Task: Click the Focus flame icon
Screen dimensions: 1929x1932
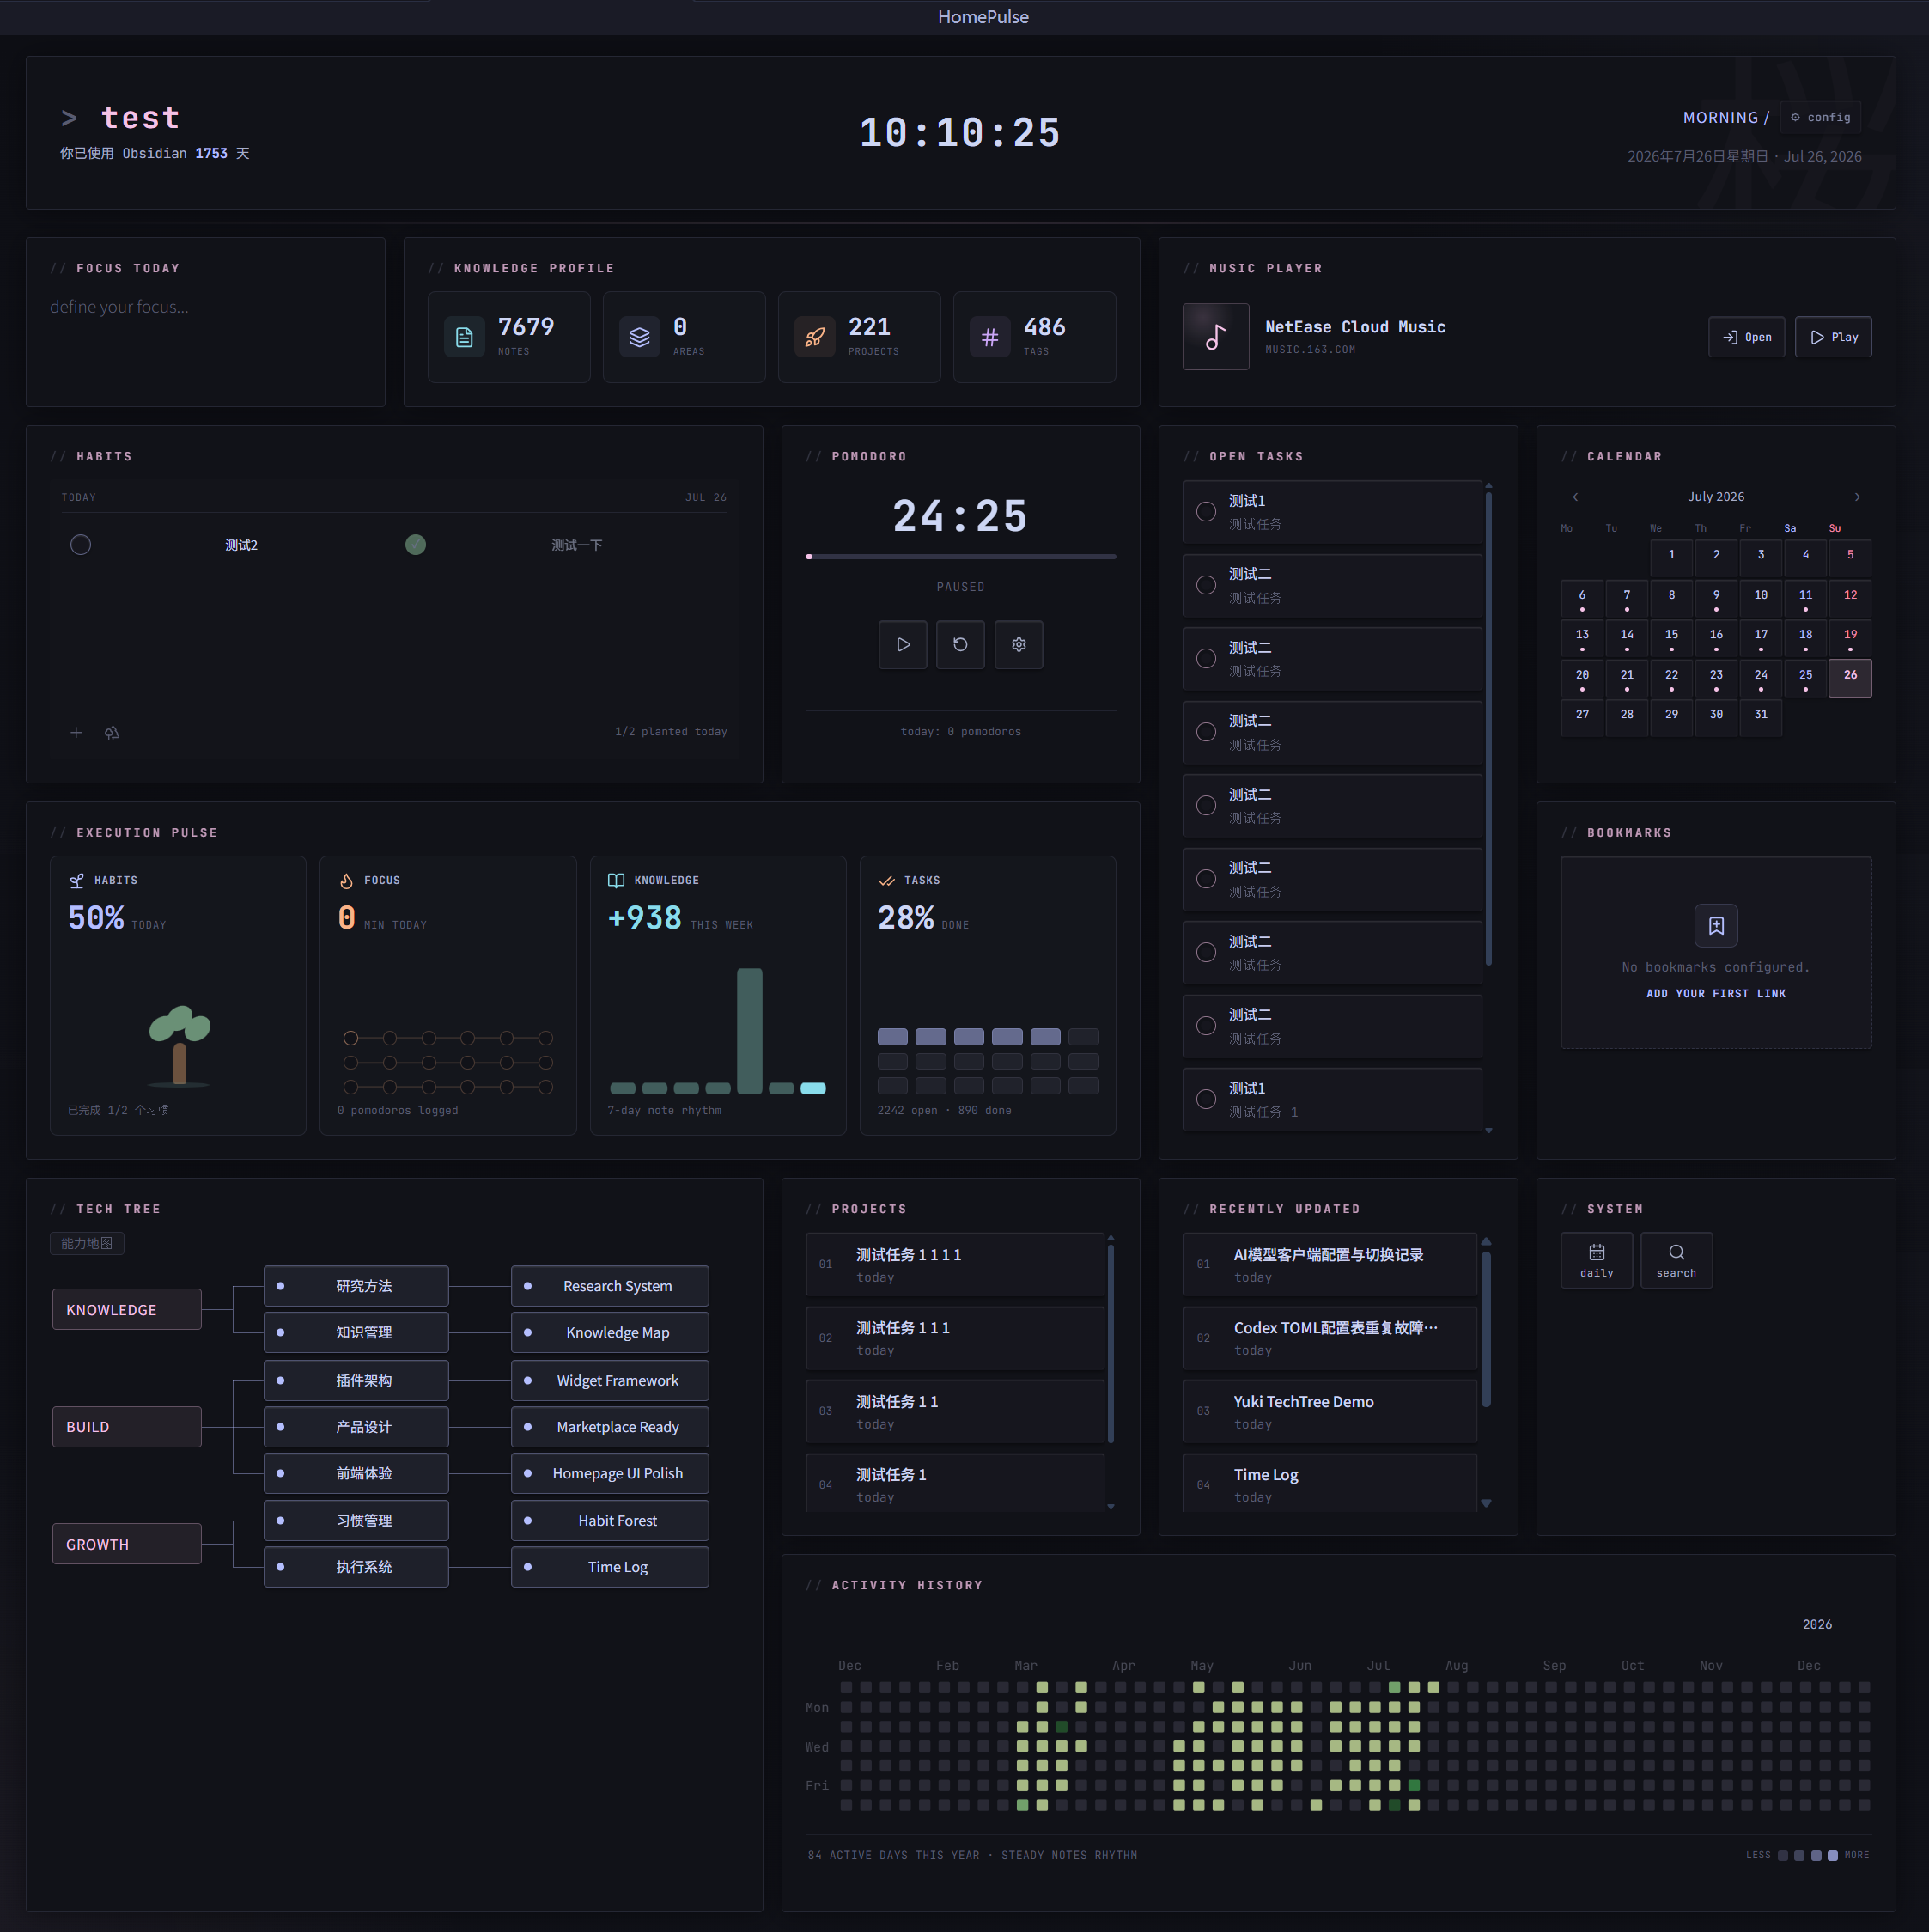Action: (x=346, y=881)
